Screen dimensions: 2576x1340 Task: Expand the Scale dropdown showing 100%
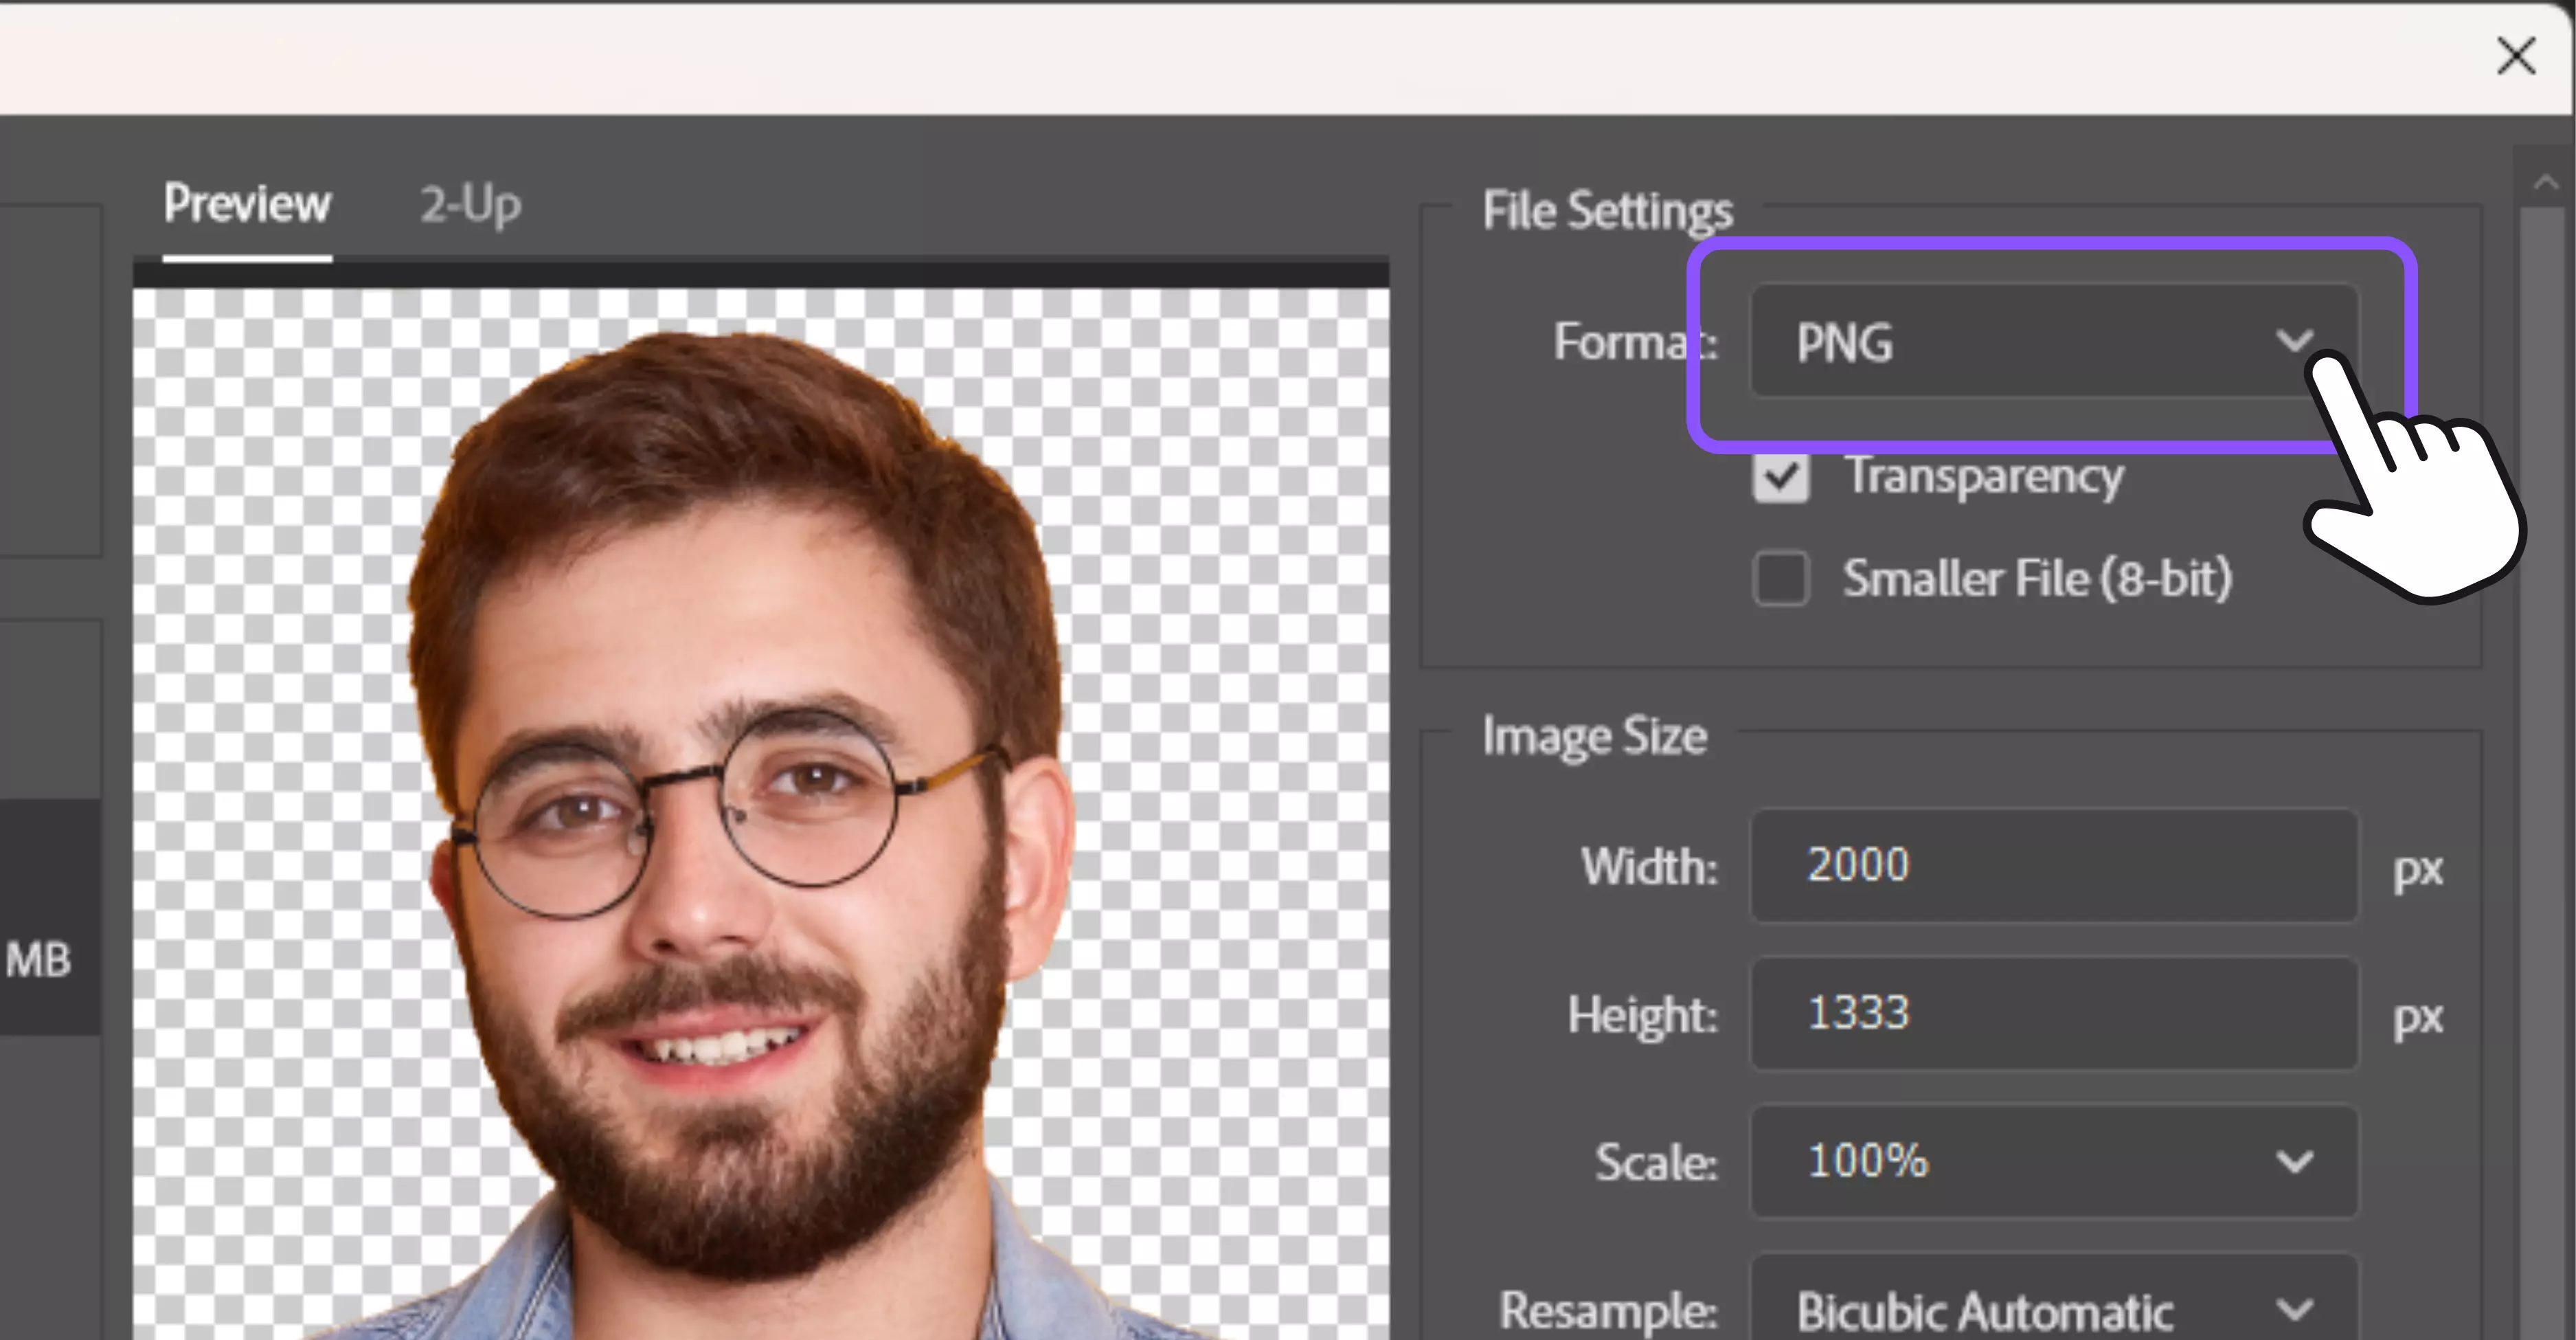2050,1161
